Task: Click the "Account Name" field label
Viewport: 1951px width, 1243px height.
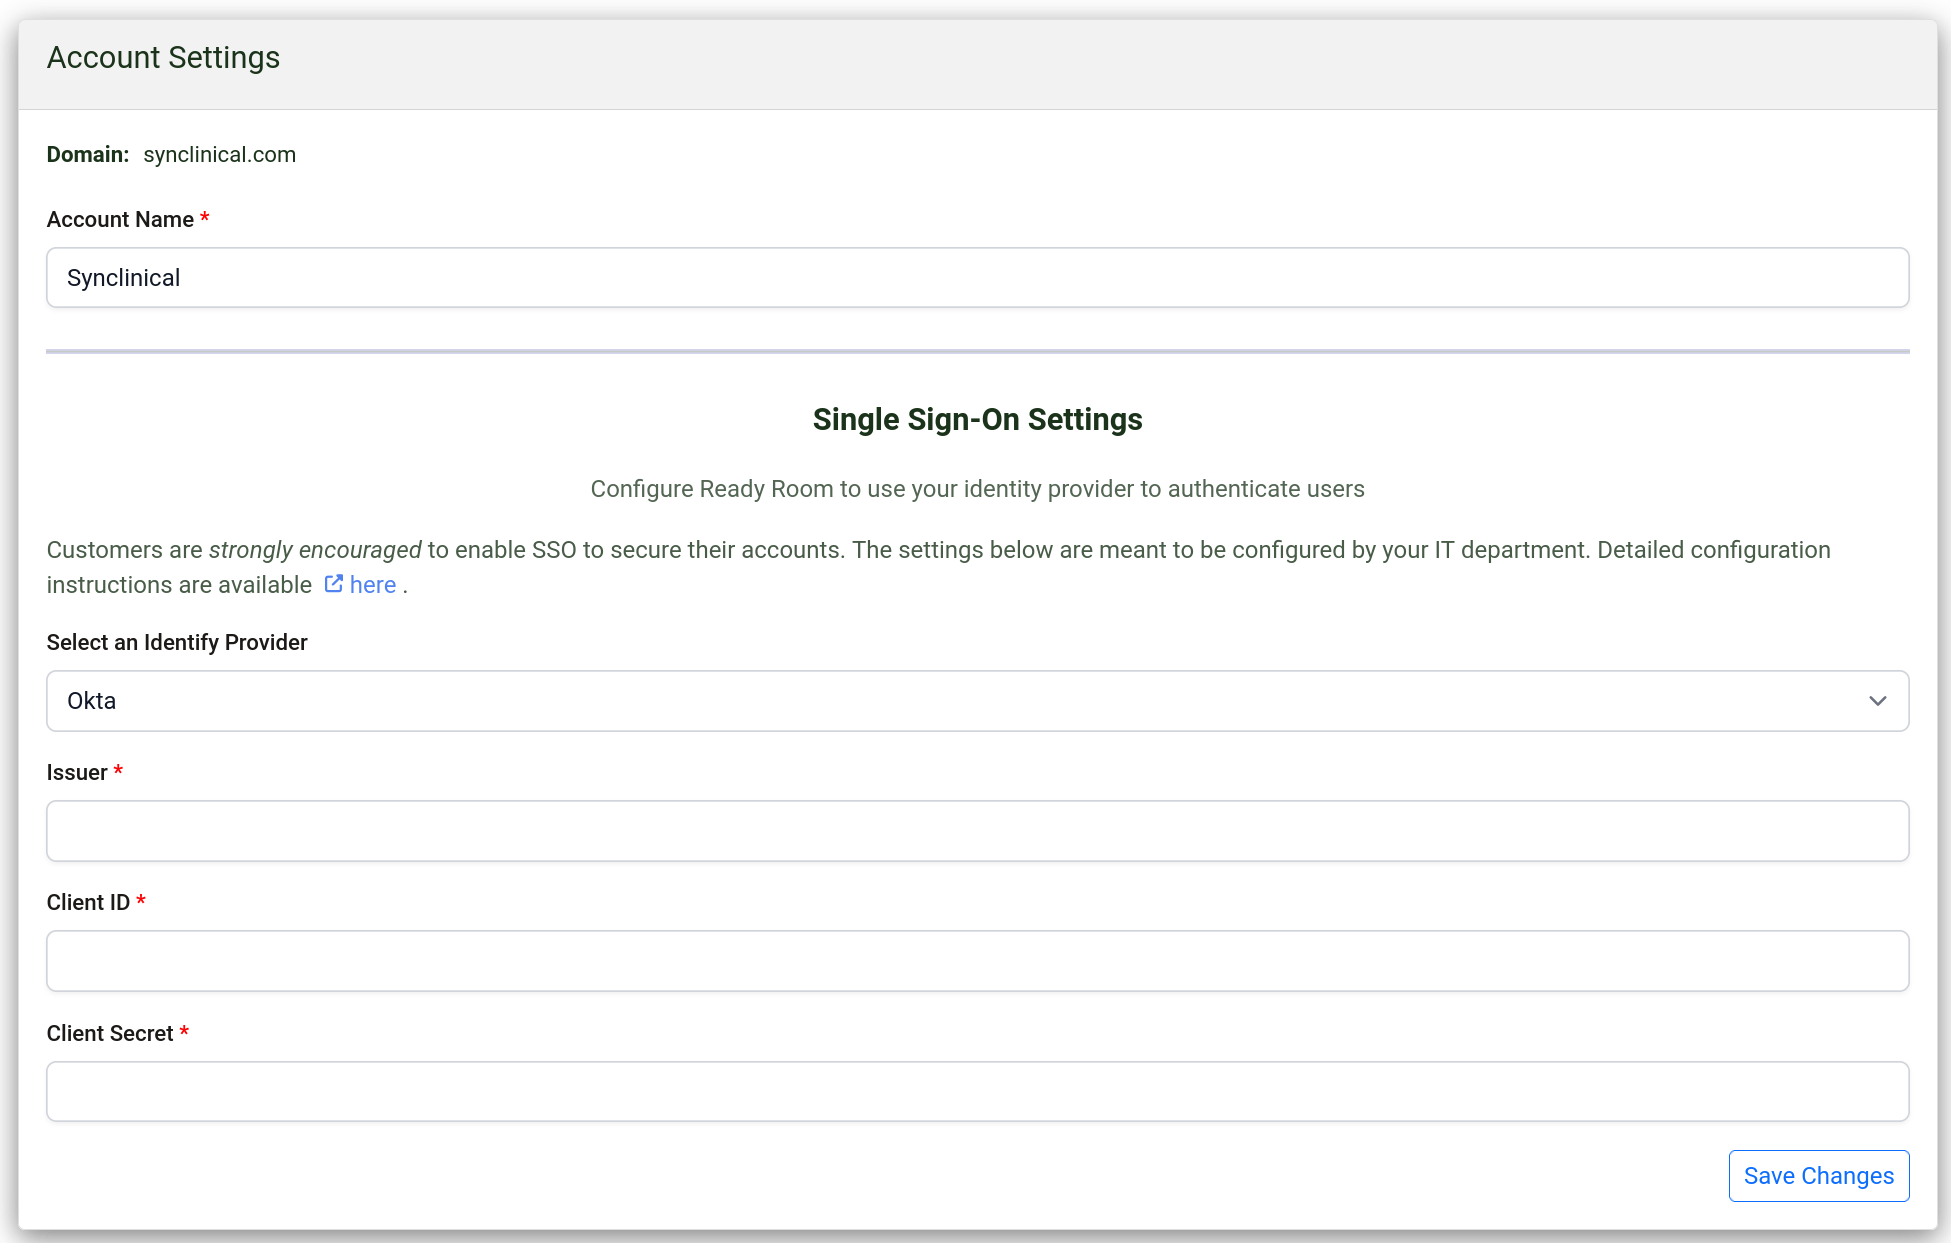Action: coord(120,219)
